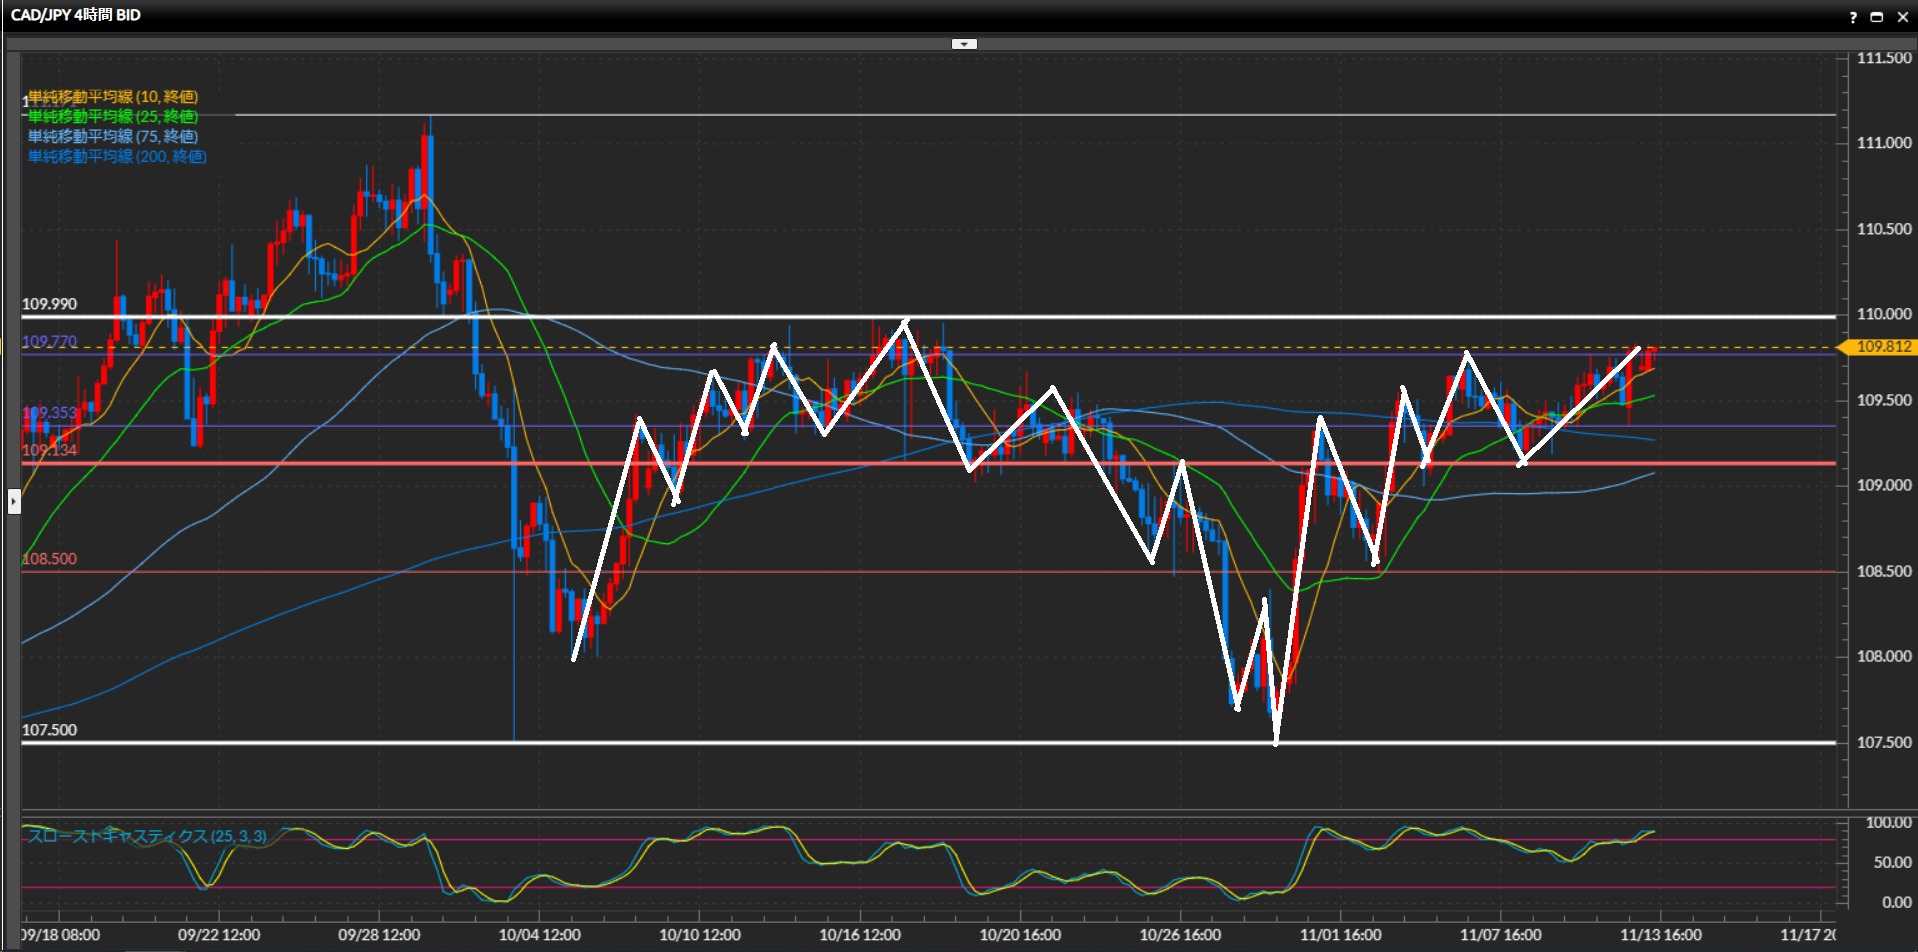This screenshot has height=952, width=1918.
Task: Click the 10/16 12:00 time axis label
Action: click(x=860, y=935)
